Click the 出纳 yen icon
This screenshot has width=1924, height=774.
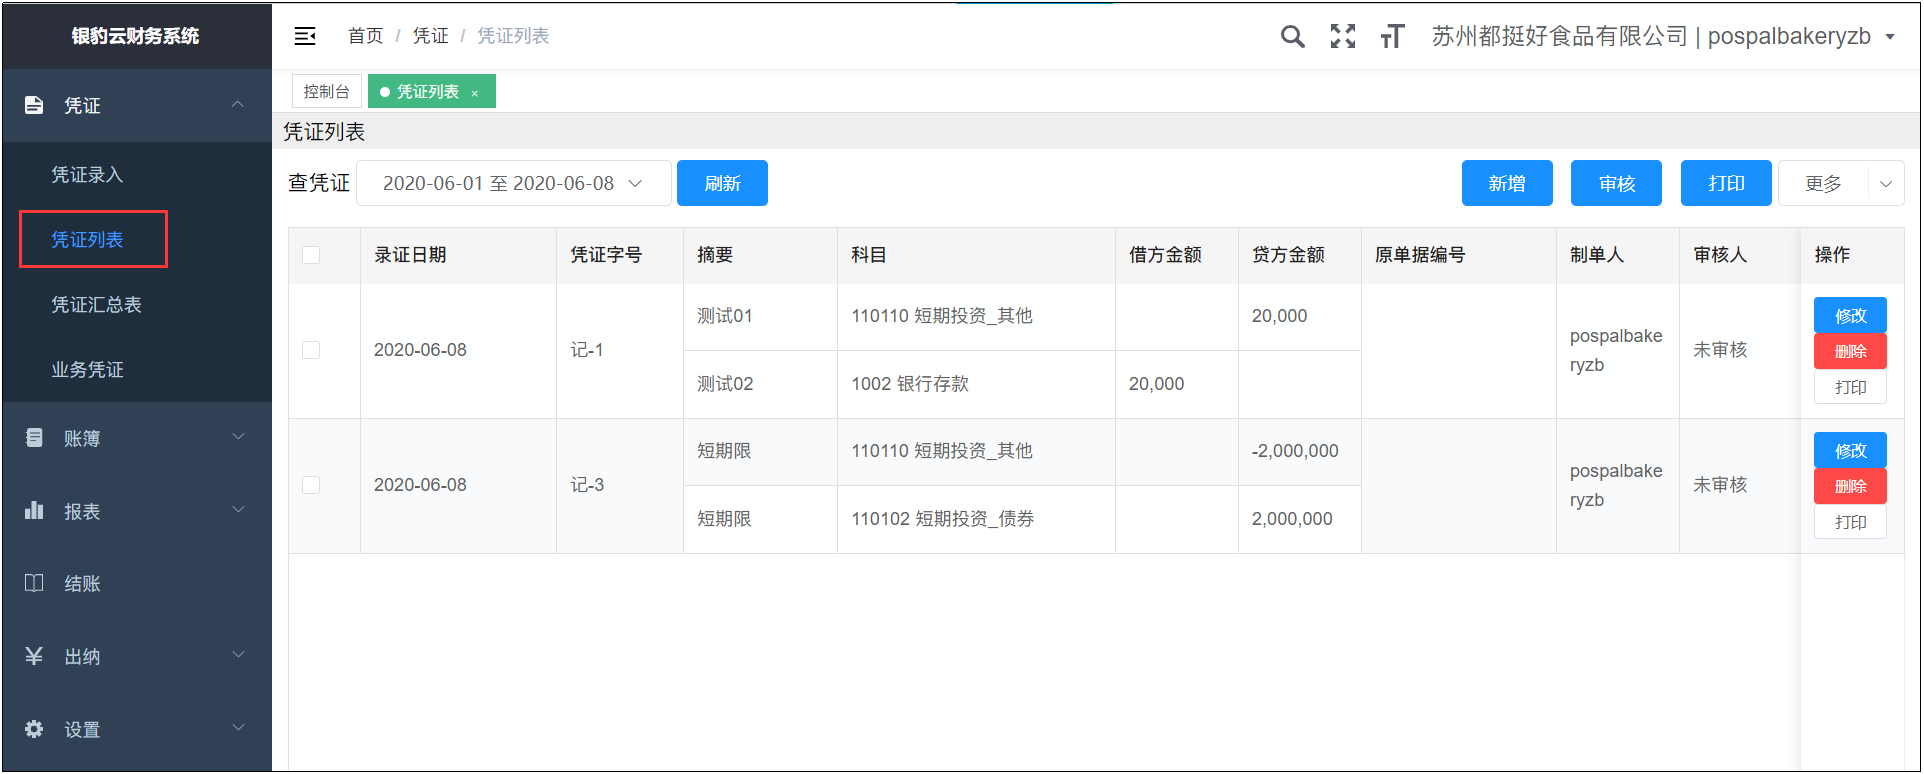click(x=34, y=656)
